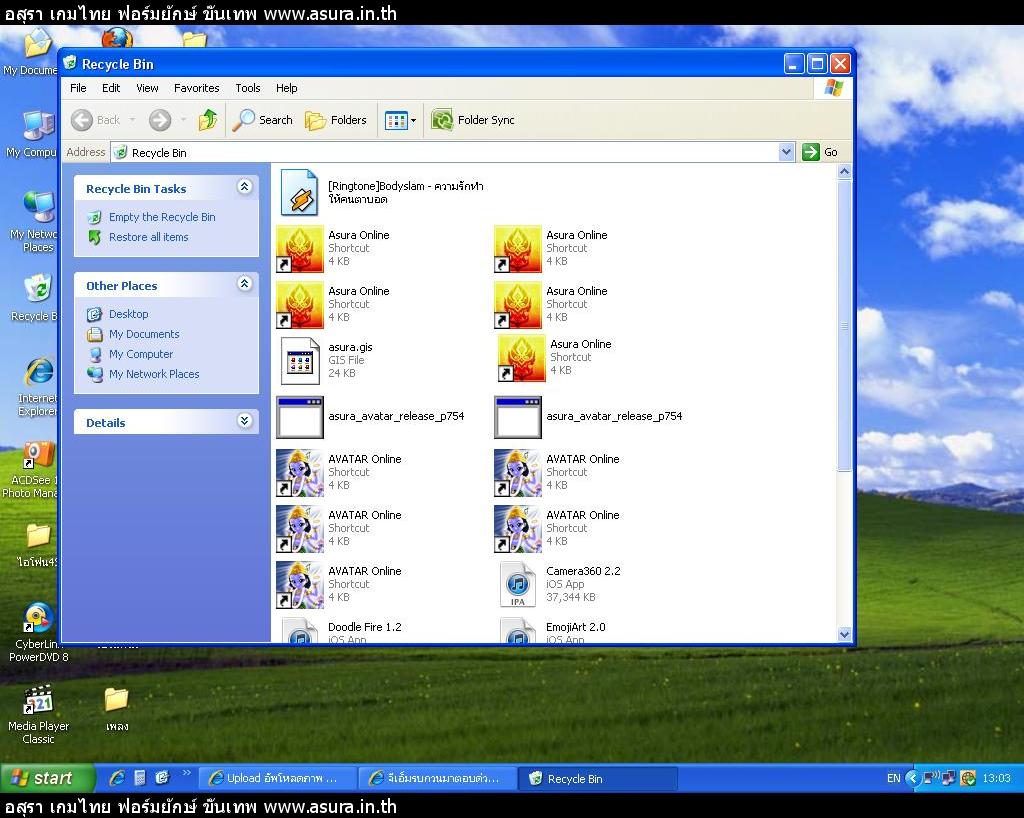Collapse the Recycle Bin Tasks panel

(x=244, y=187)
